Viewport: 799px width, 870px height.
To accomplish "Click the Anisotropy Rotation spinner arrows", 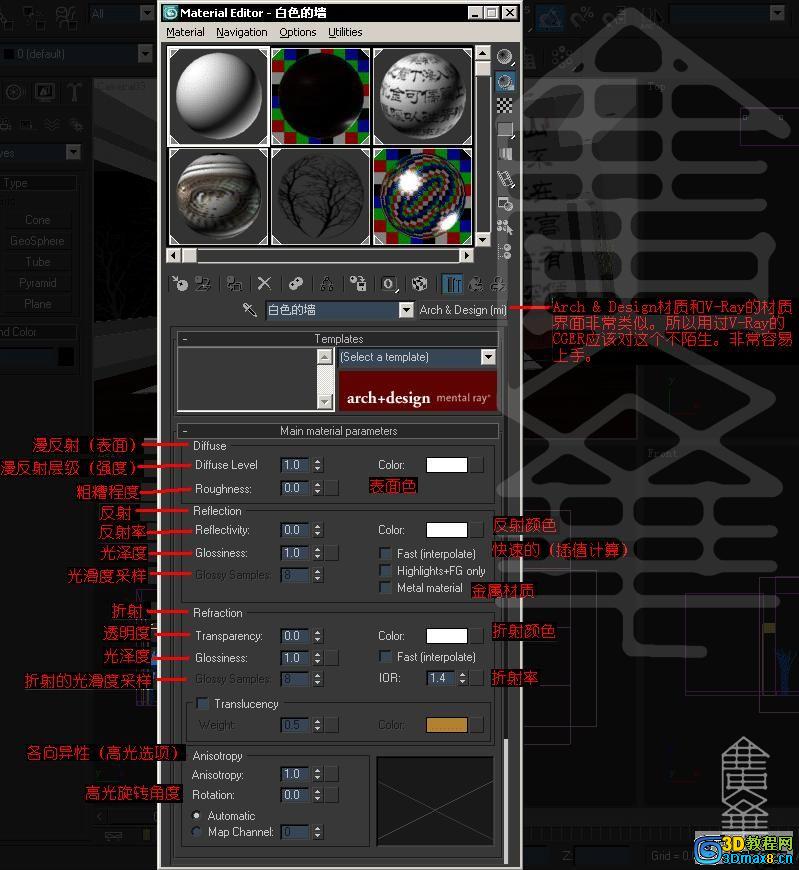I will point(317,795).
